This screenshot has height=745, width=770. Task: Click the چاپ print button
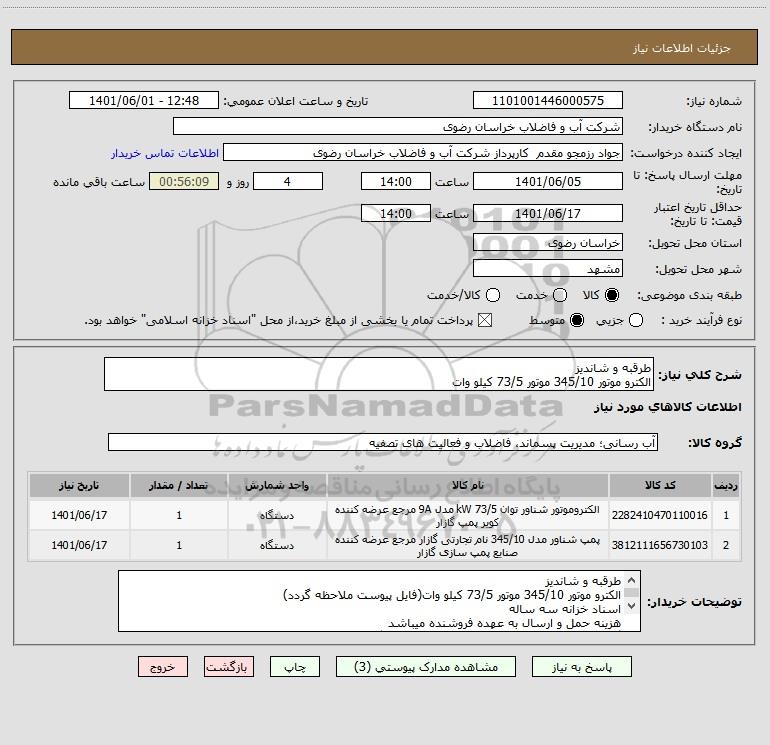tap(295, 667)
